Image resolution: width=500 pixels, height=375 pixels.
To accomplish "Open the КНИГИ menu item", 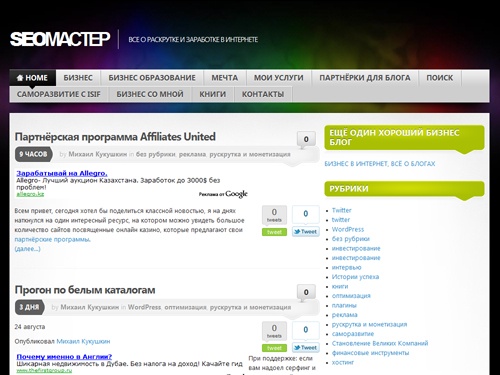I will click(213, 94).
